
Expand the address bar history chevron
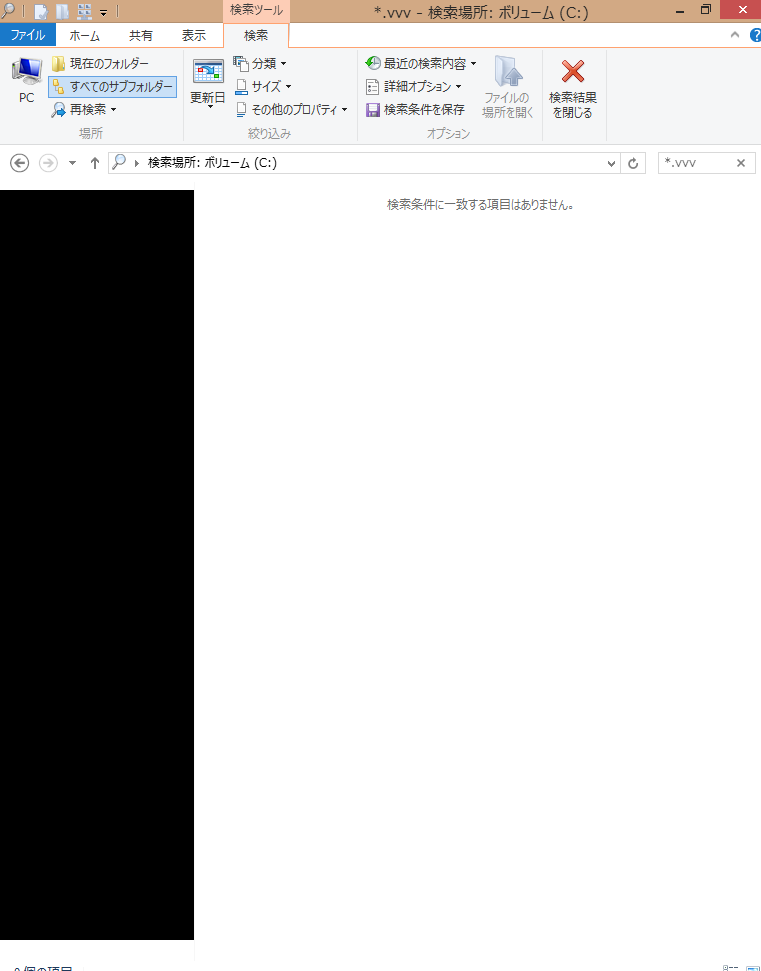[x=611, y=163]
